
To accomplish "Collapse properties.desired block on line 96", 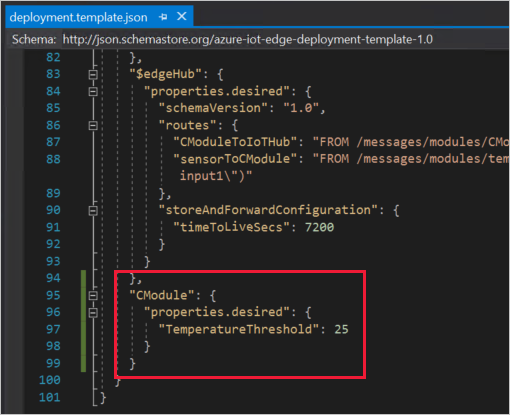I will (93, 313).
